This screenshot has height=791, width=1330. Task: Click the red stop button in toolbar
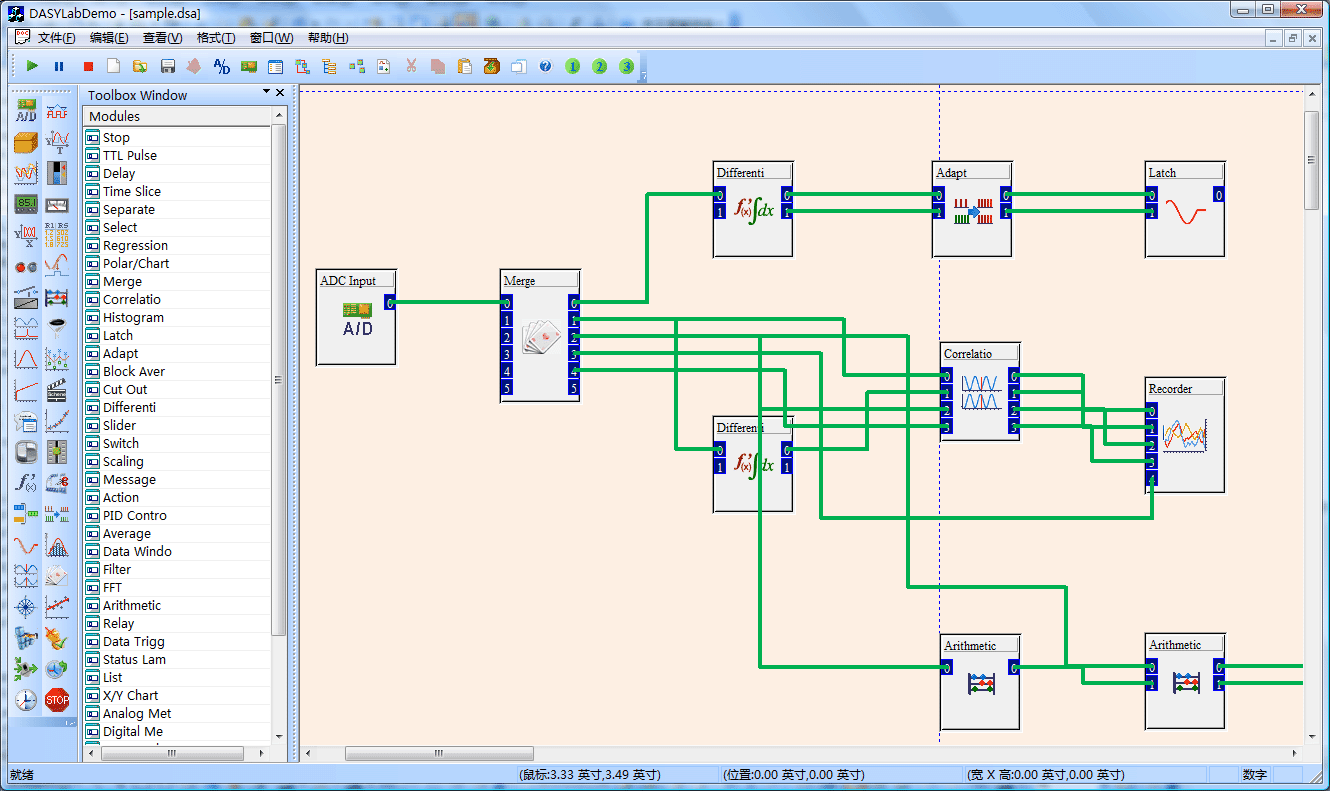[x=88, y=66]
